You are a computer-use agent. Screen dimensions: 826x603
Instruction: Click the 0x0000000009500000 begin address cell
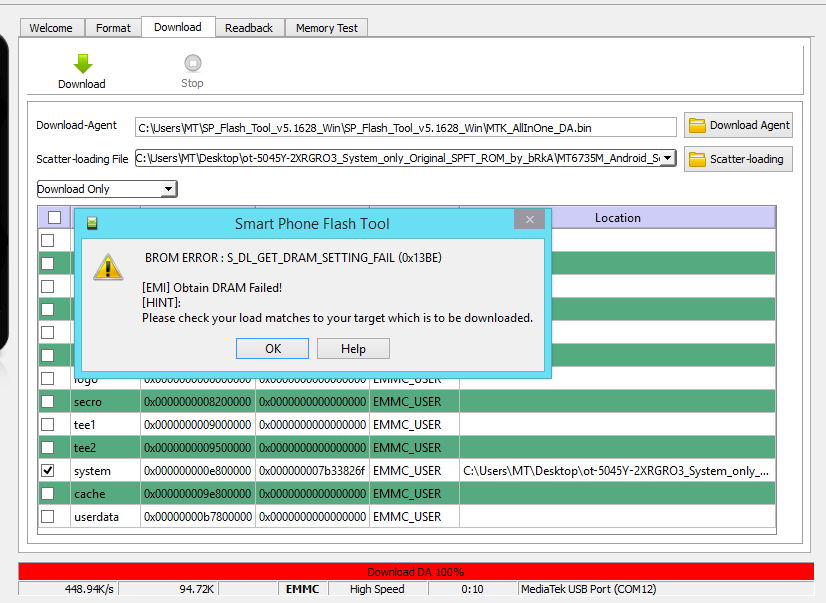click(x=198, y=448)
